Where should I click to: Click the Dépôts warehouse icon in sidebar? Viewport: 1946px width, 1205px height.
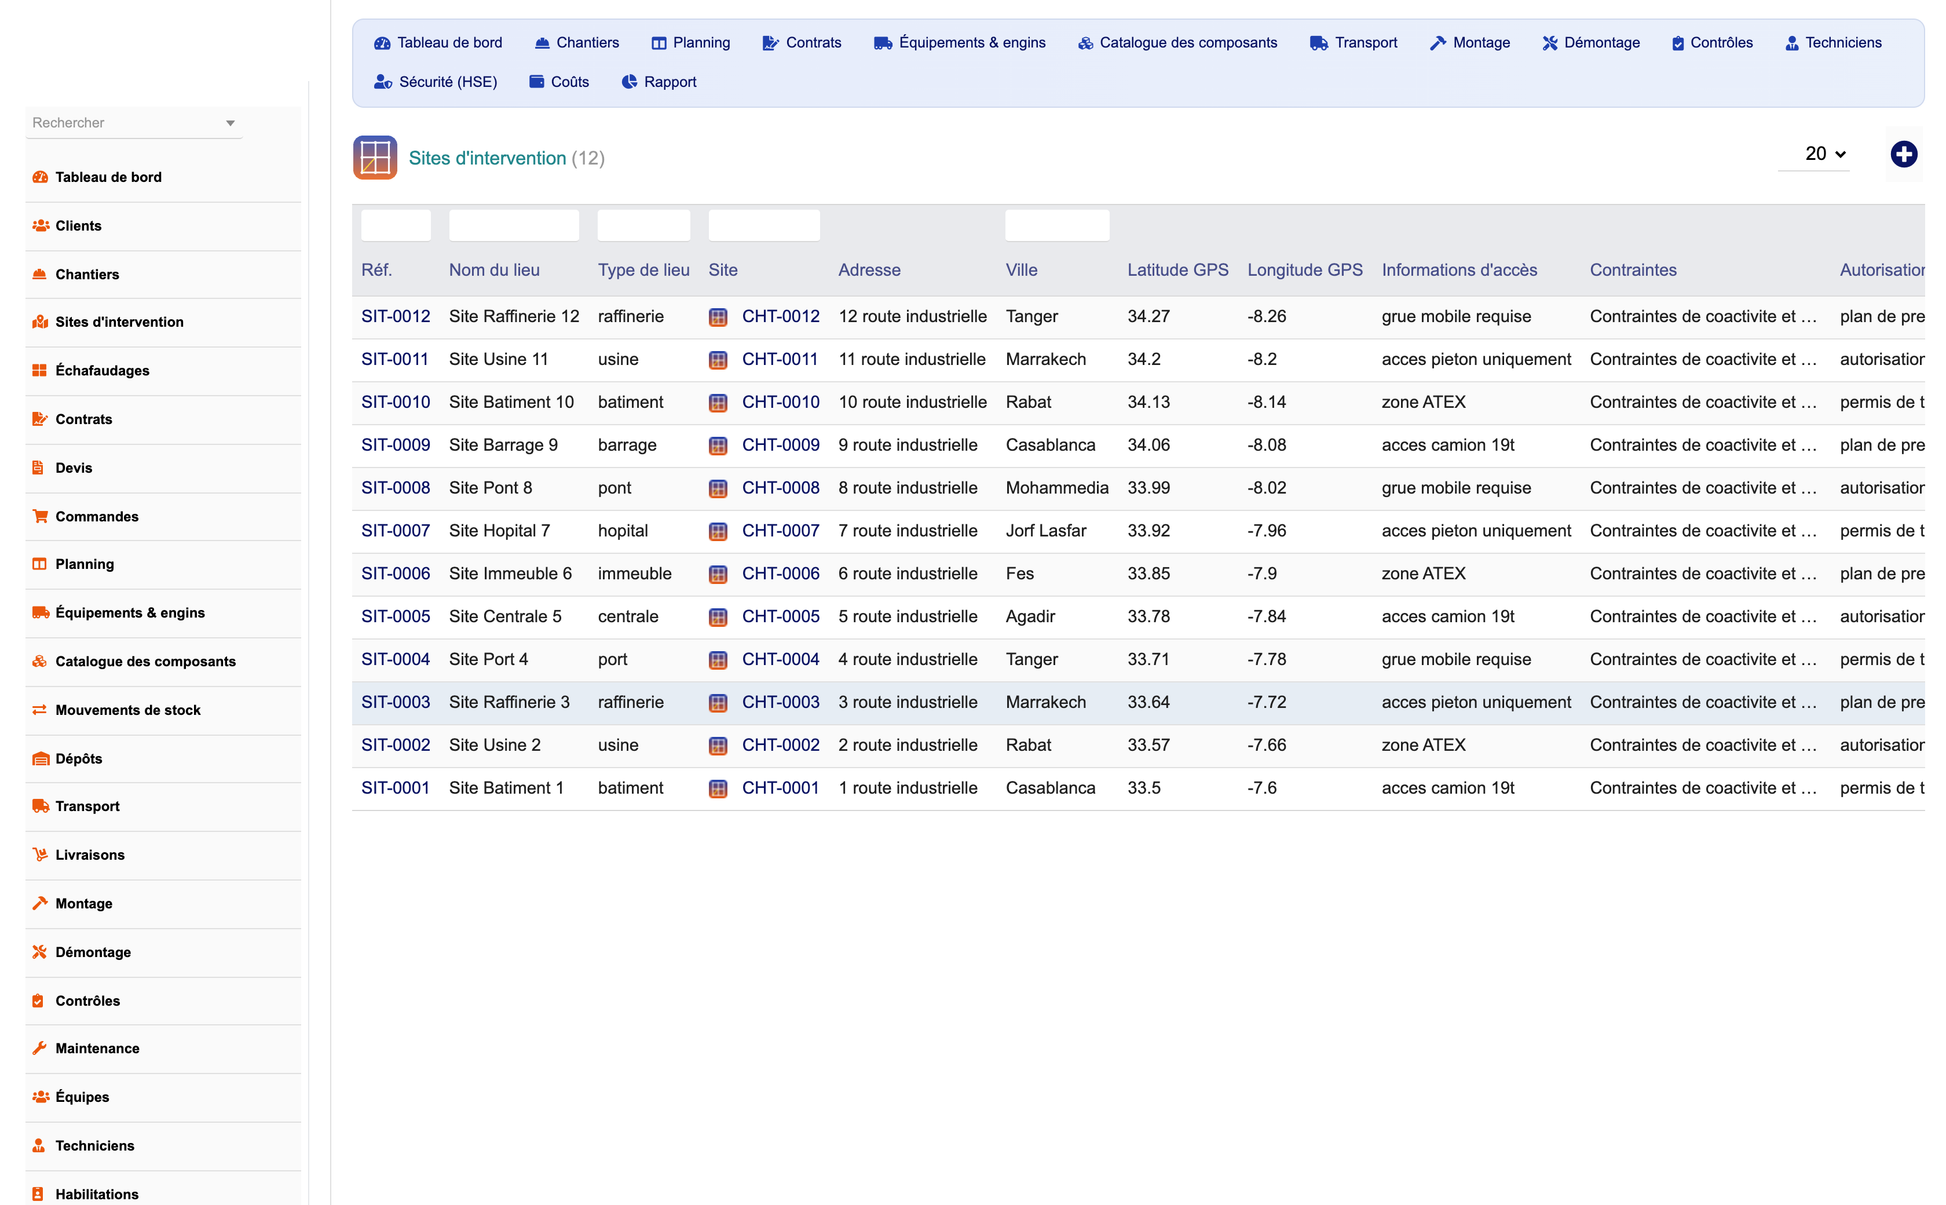[x=40, y=758]
